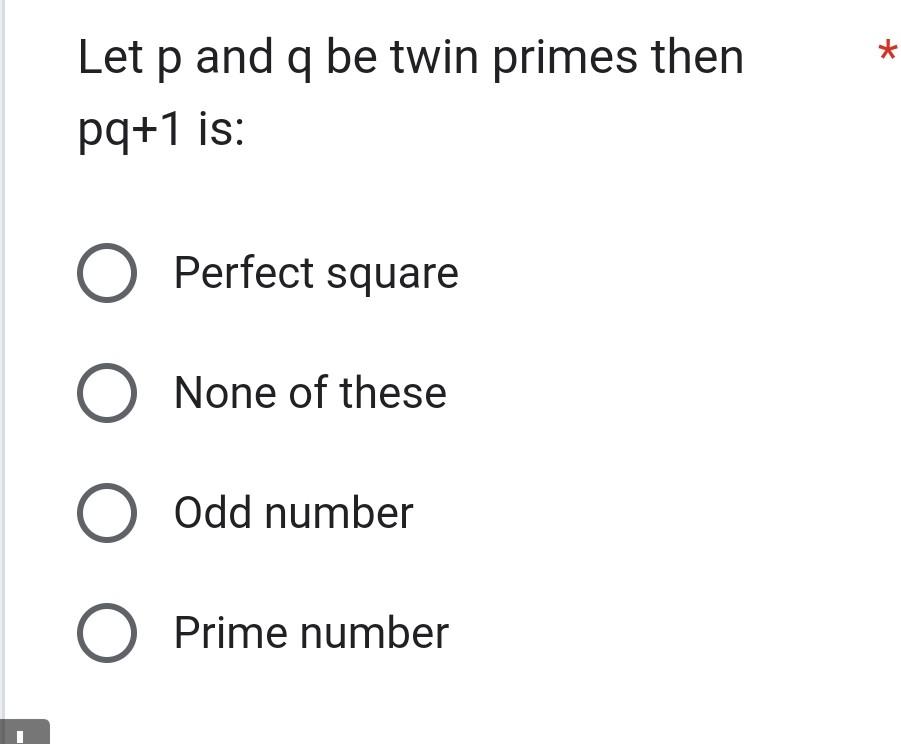The height and width of the screenshot is (744, 901).
Task: Click the circle next to Odd number
Action: pyautogui.click(x=107, y=513)
